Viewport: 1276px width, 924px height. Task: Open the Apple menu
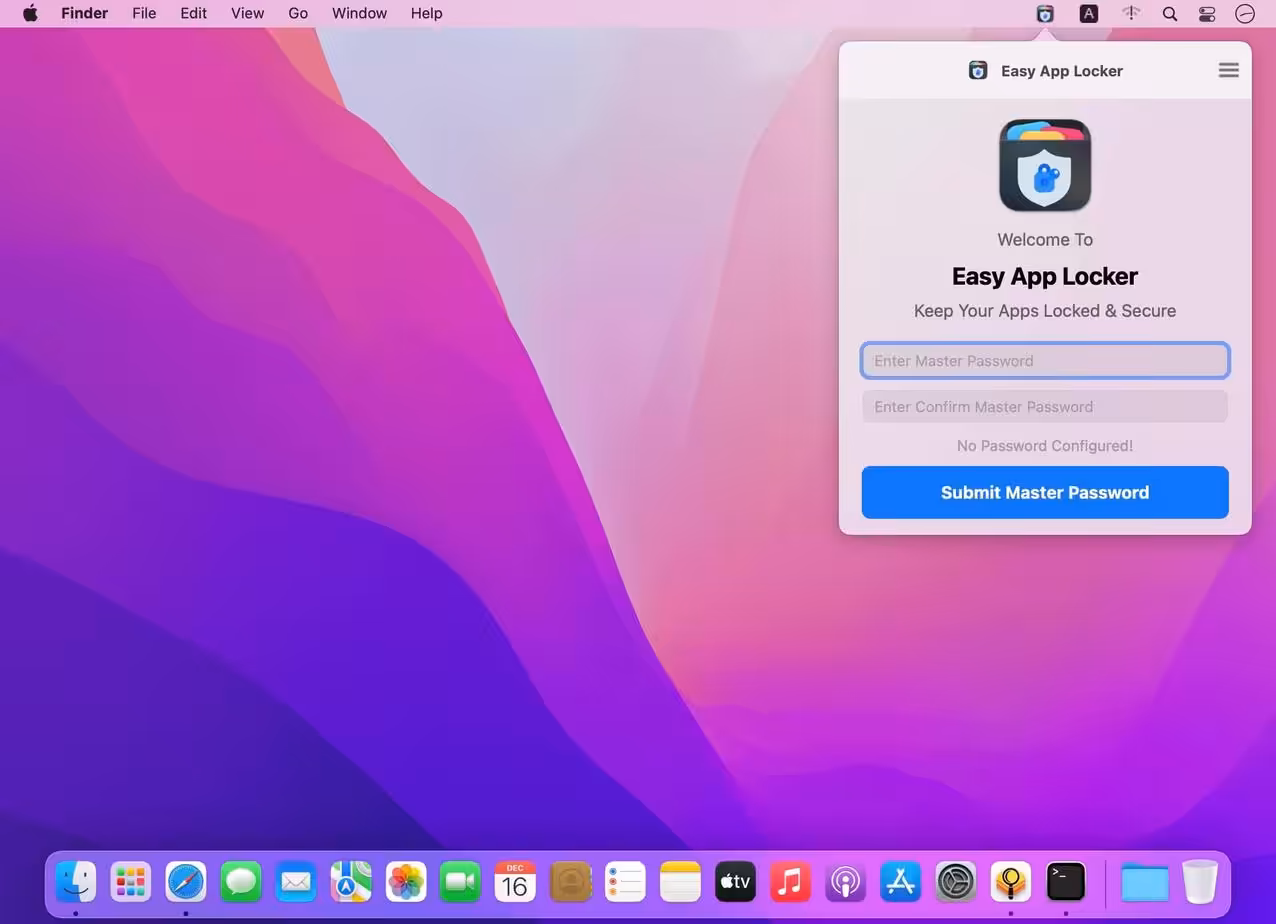click(x=30, y=13)
